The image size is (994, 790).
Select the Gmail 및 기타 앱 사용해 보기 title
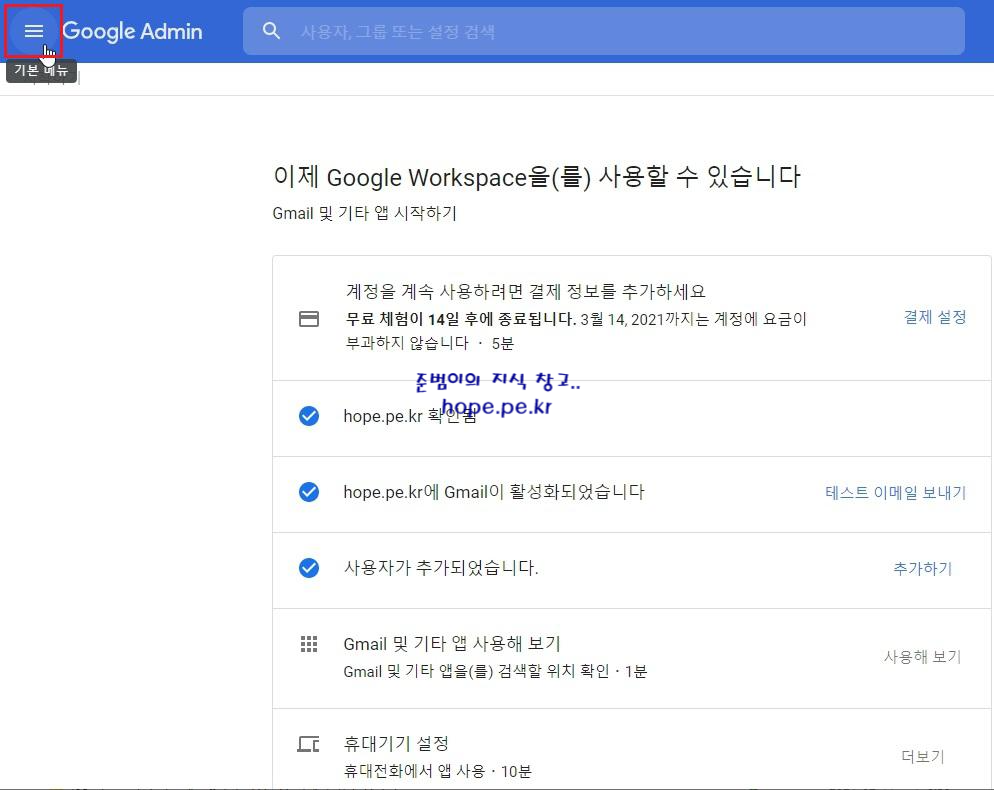(x=452, y=644)
